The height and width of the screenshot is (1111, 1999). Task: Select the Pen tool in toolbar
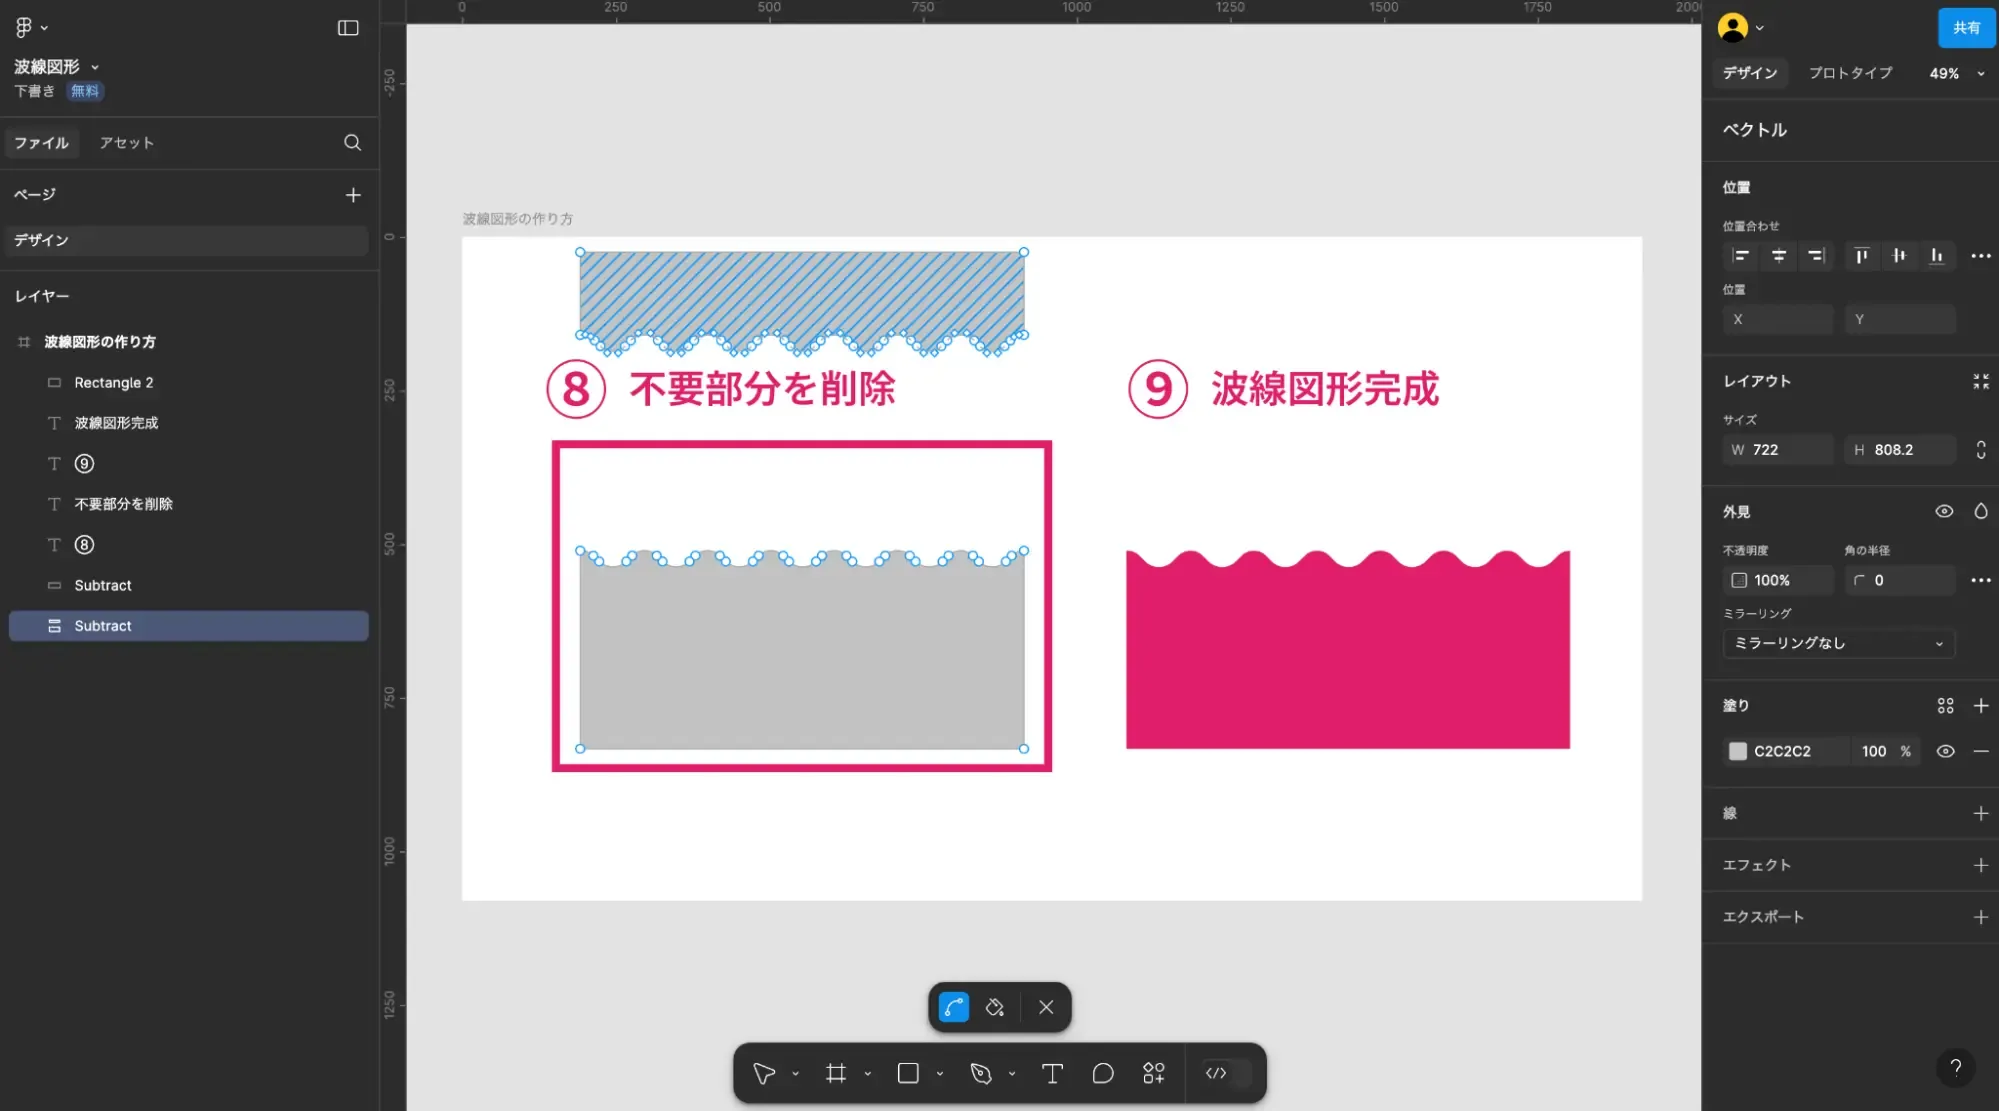(981, 1073)
